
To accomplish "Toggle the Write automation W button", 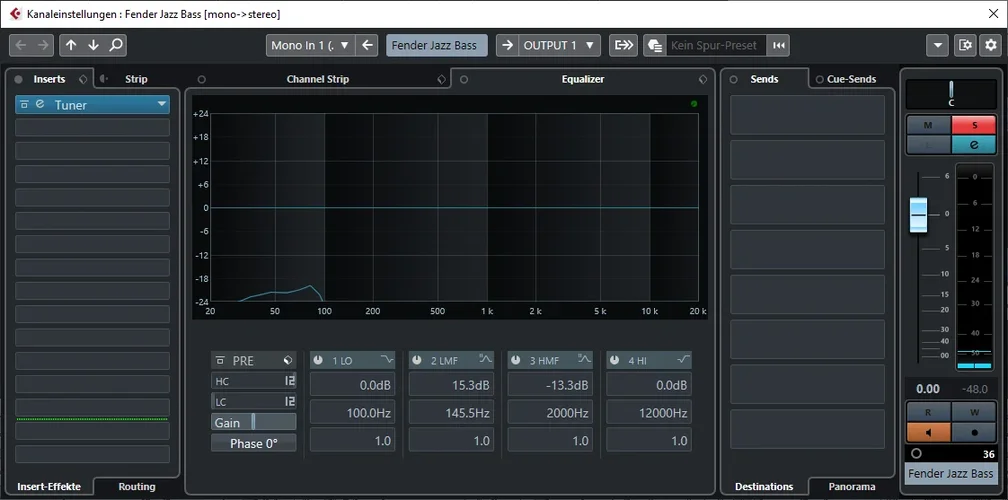I will tap(973, 412).
